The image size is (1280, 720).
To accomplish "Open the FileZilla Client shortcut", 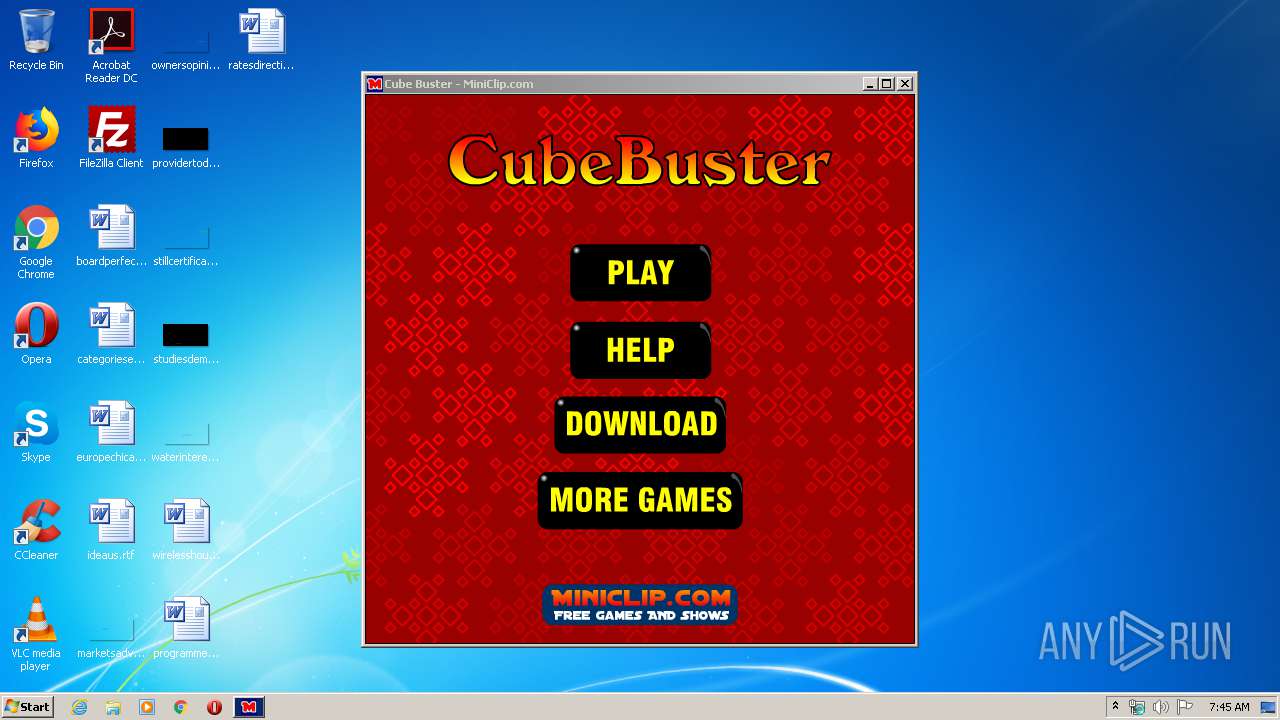I will (111, 138).
